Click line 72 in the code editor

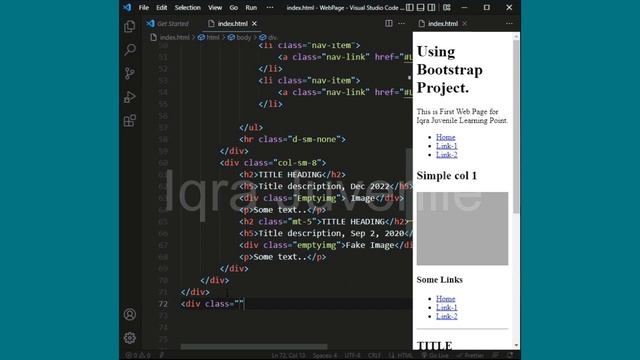point(296,304)
